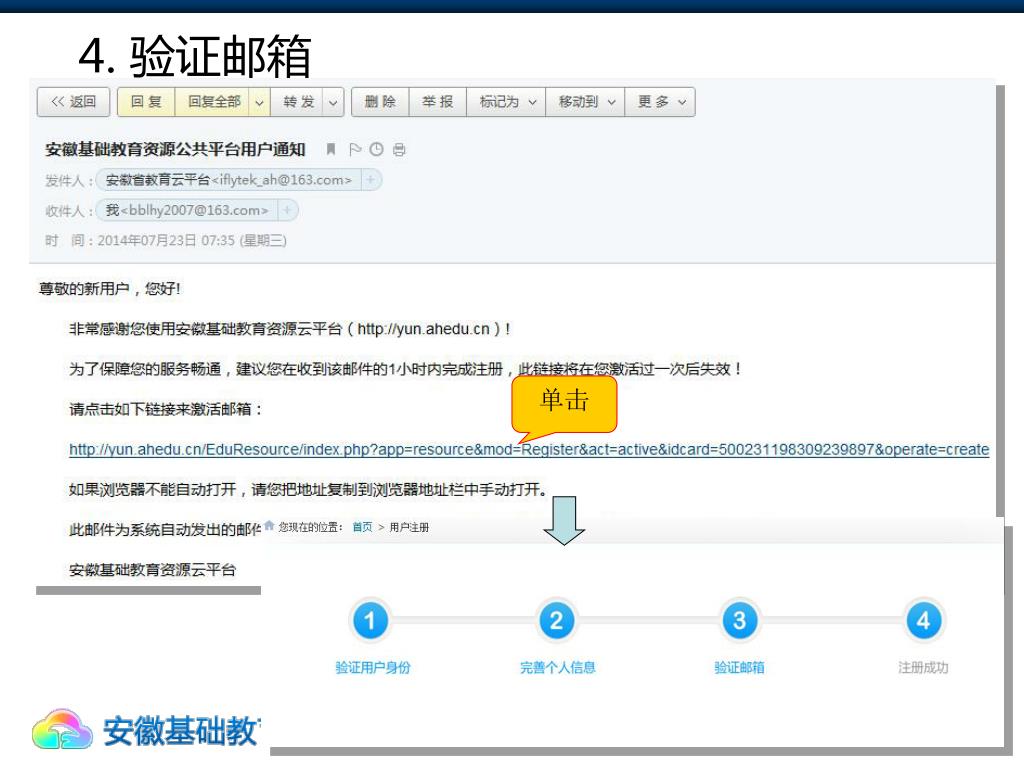Expand the 转发 dropdown arrow
The width and height of the screenshot is (1024, 768).
point(331,101)
